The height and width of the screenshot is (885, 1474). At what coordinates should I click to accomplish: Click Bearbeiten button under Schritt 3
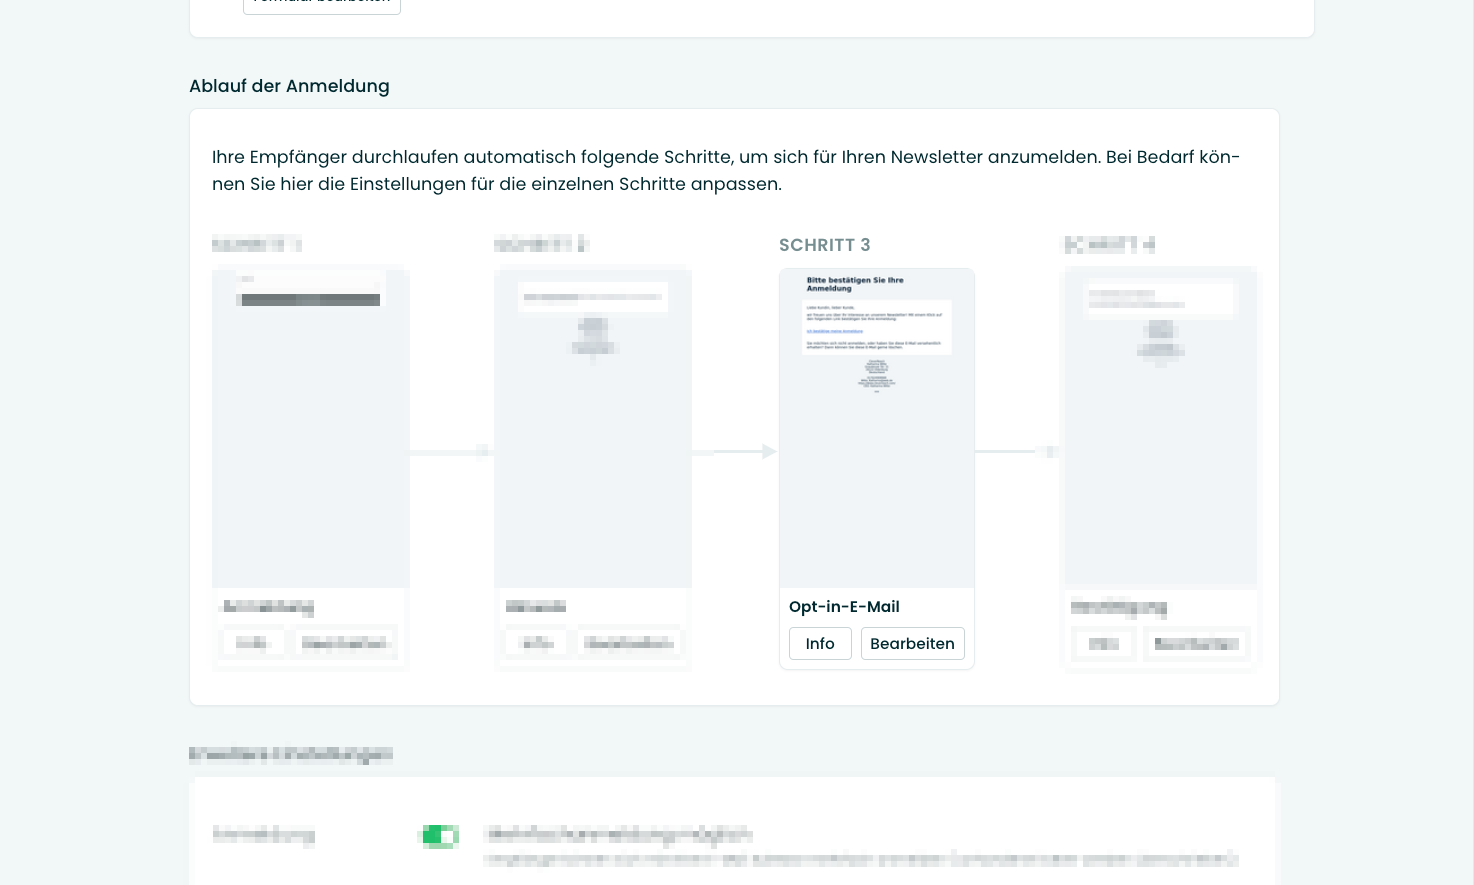912,644
